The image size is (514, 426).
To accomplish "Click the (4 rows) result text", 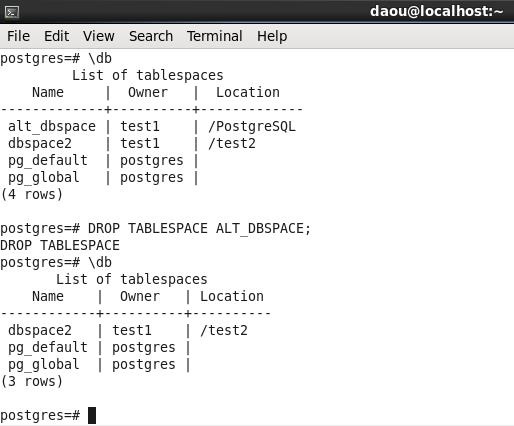I will pos(32,194).
